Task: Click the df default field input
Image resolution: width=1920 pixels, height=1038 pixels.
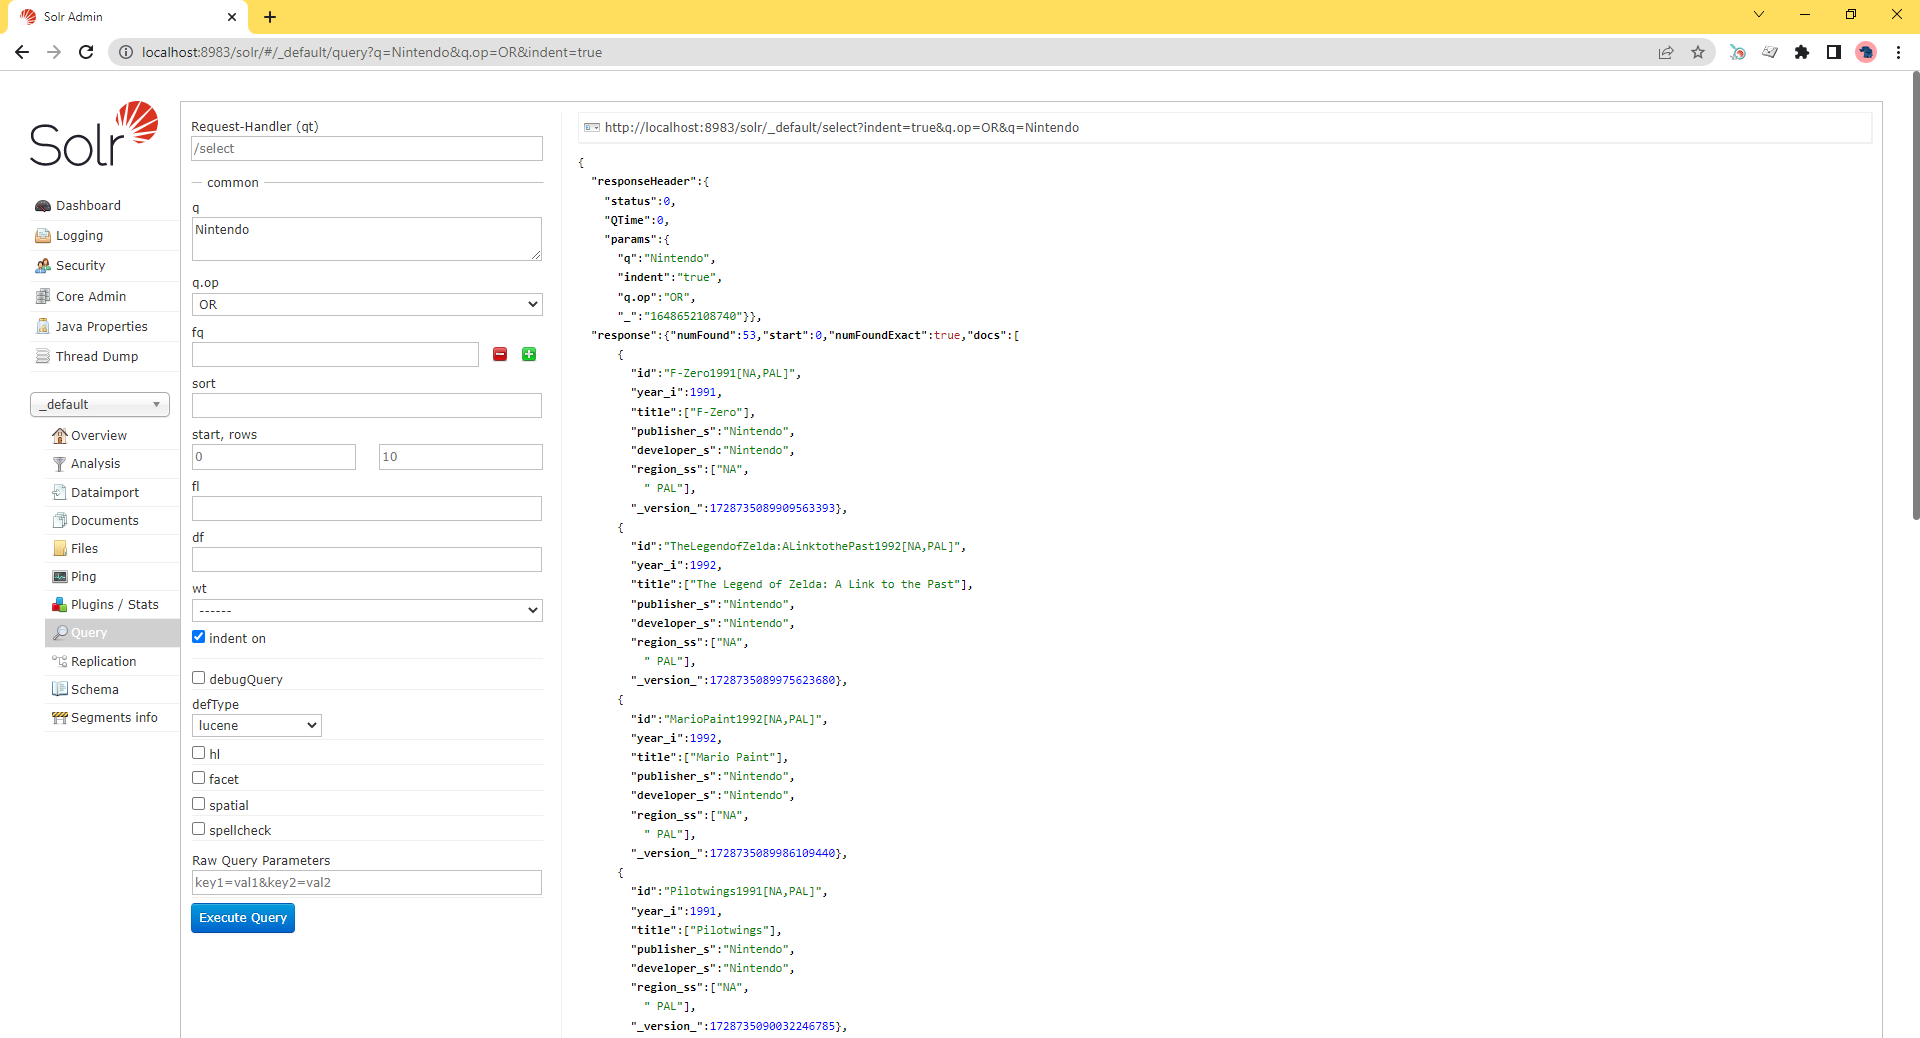Action: pyautogui.click(x=367, y=559)
